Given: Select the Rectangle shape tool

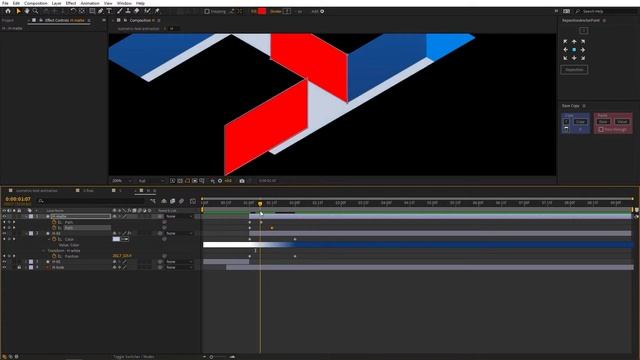Looking at the screenshot, I should pyautogui.click(x=93, y=11).
